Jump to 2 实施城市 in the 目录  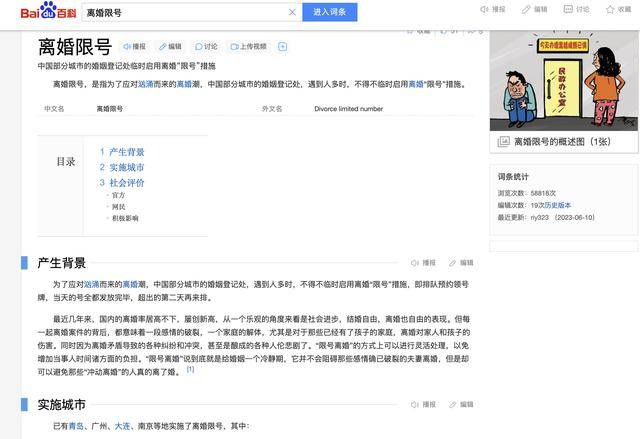[x=122, y=167]
